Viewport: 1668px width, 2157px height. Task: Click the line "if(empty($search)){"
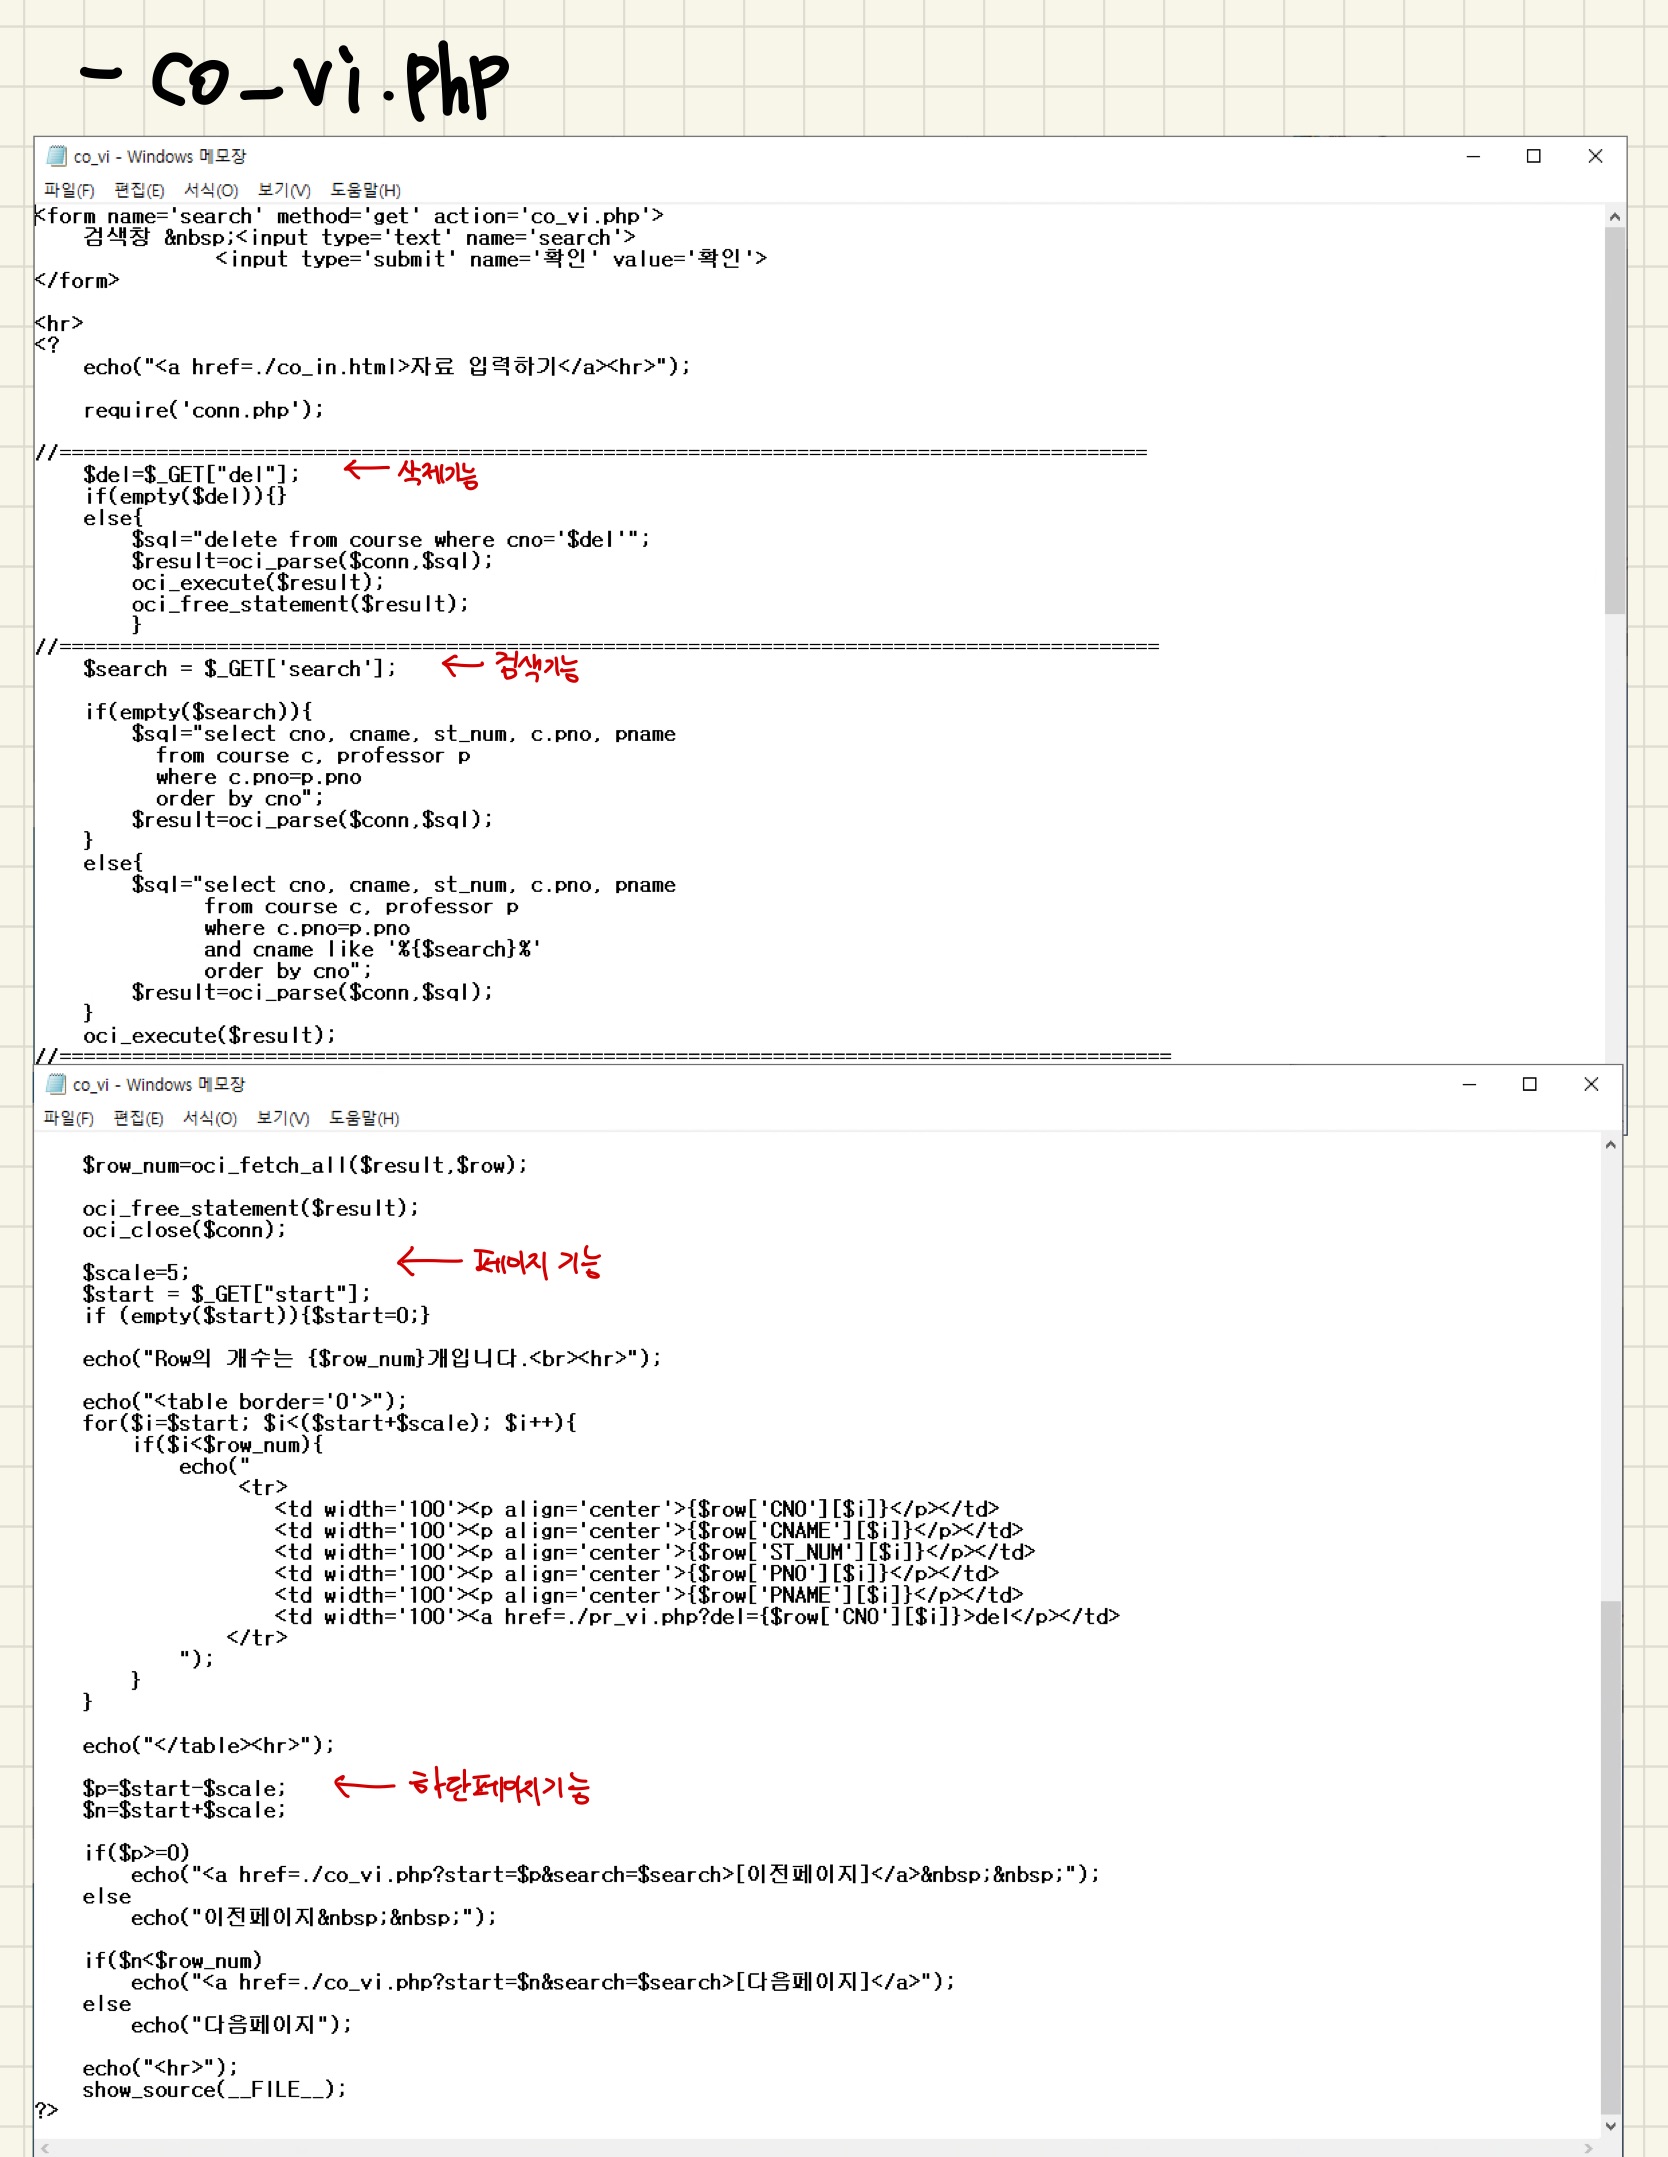coord(198,712)
